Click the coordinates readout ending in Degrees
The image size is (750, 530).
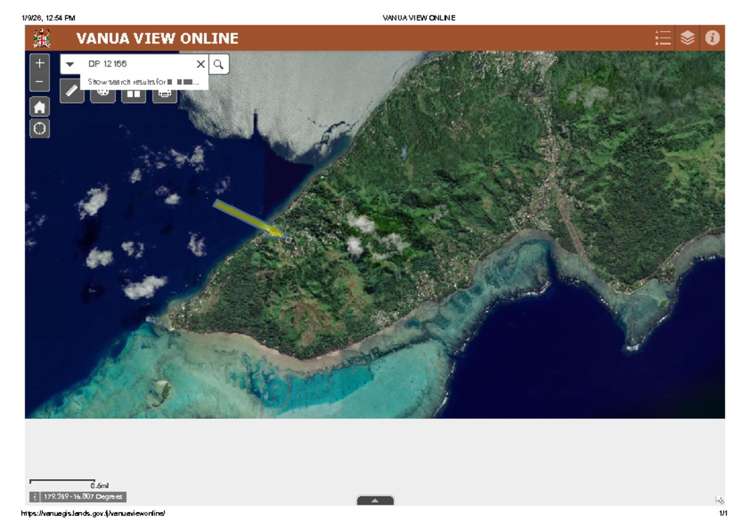pyautogui.click(x=83, y=497)
